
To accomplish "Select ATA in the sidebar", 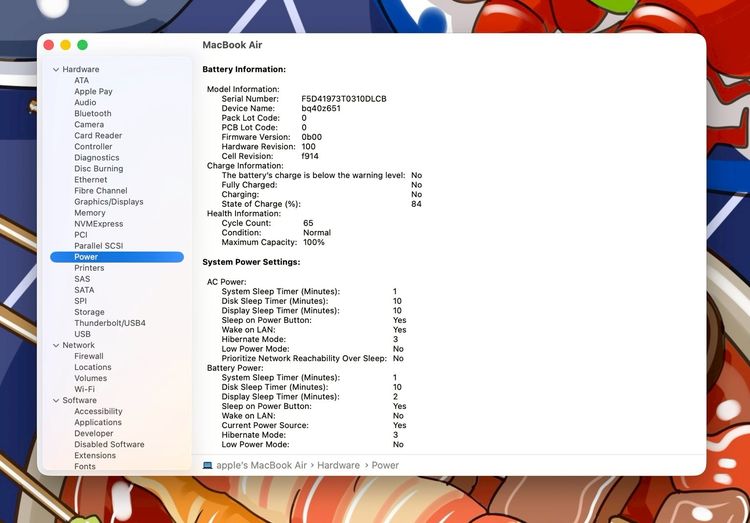I will coord(81,80).
